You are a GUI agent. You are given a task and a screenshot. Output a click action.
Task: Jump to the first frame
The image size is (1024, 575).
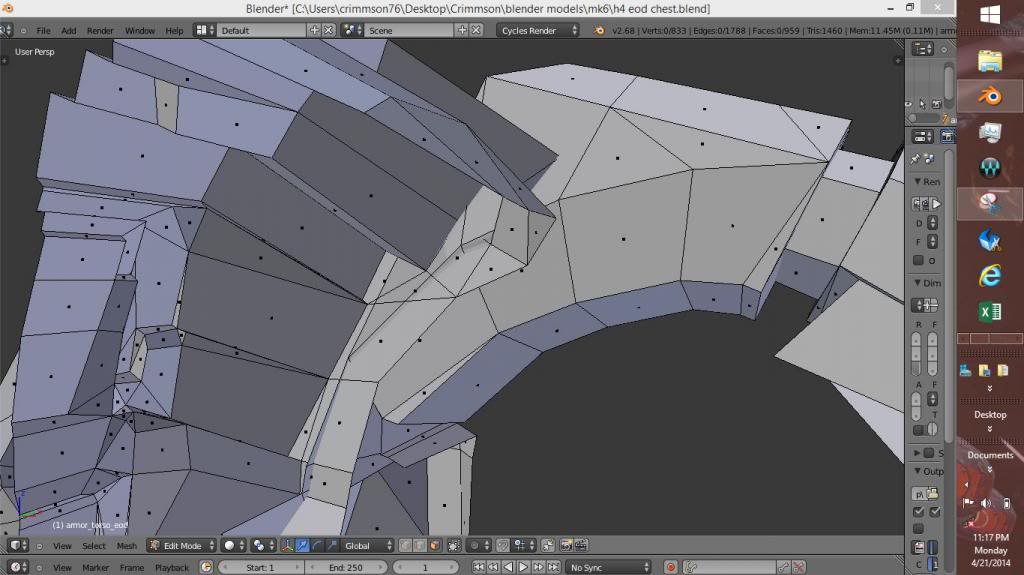pos(479,567)
